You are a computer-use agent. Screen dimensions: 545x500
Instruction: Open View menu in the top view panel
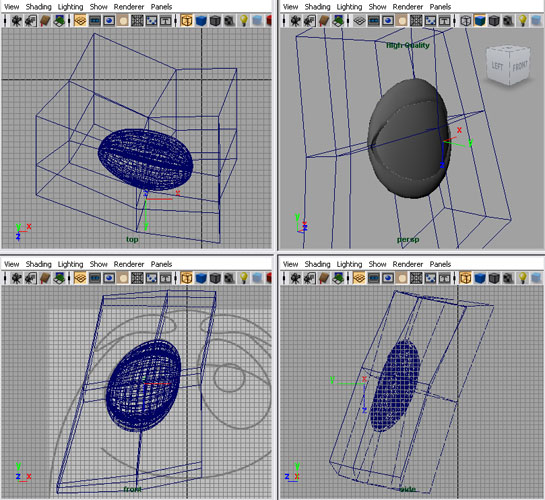(x=11, y=7)
